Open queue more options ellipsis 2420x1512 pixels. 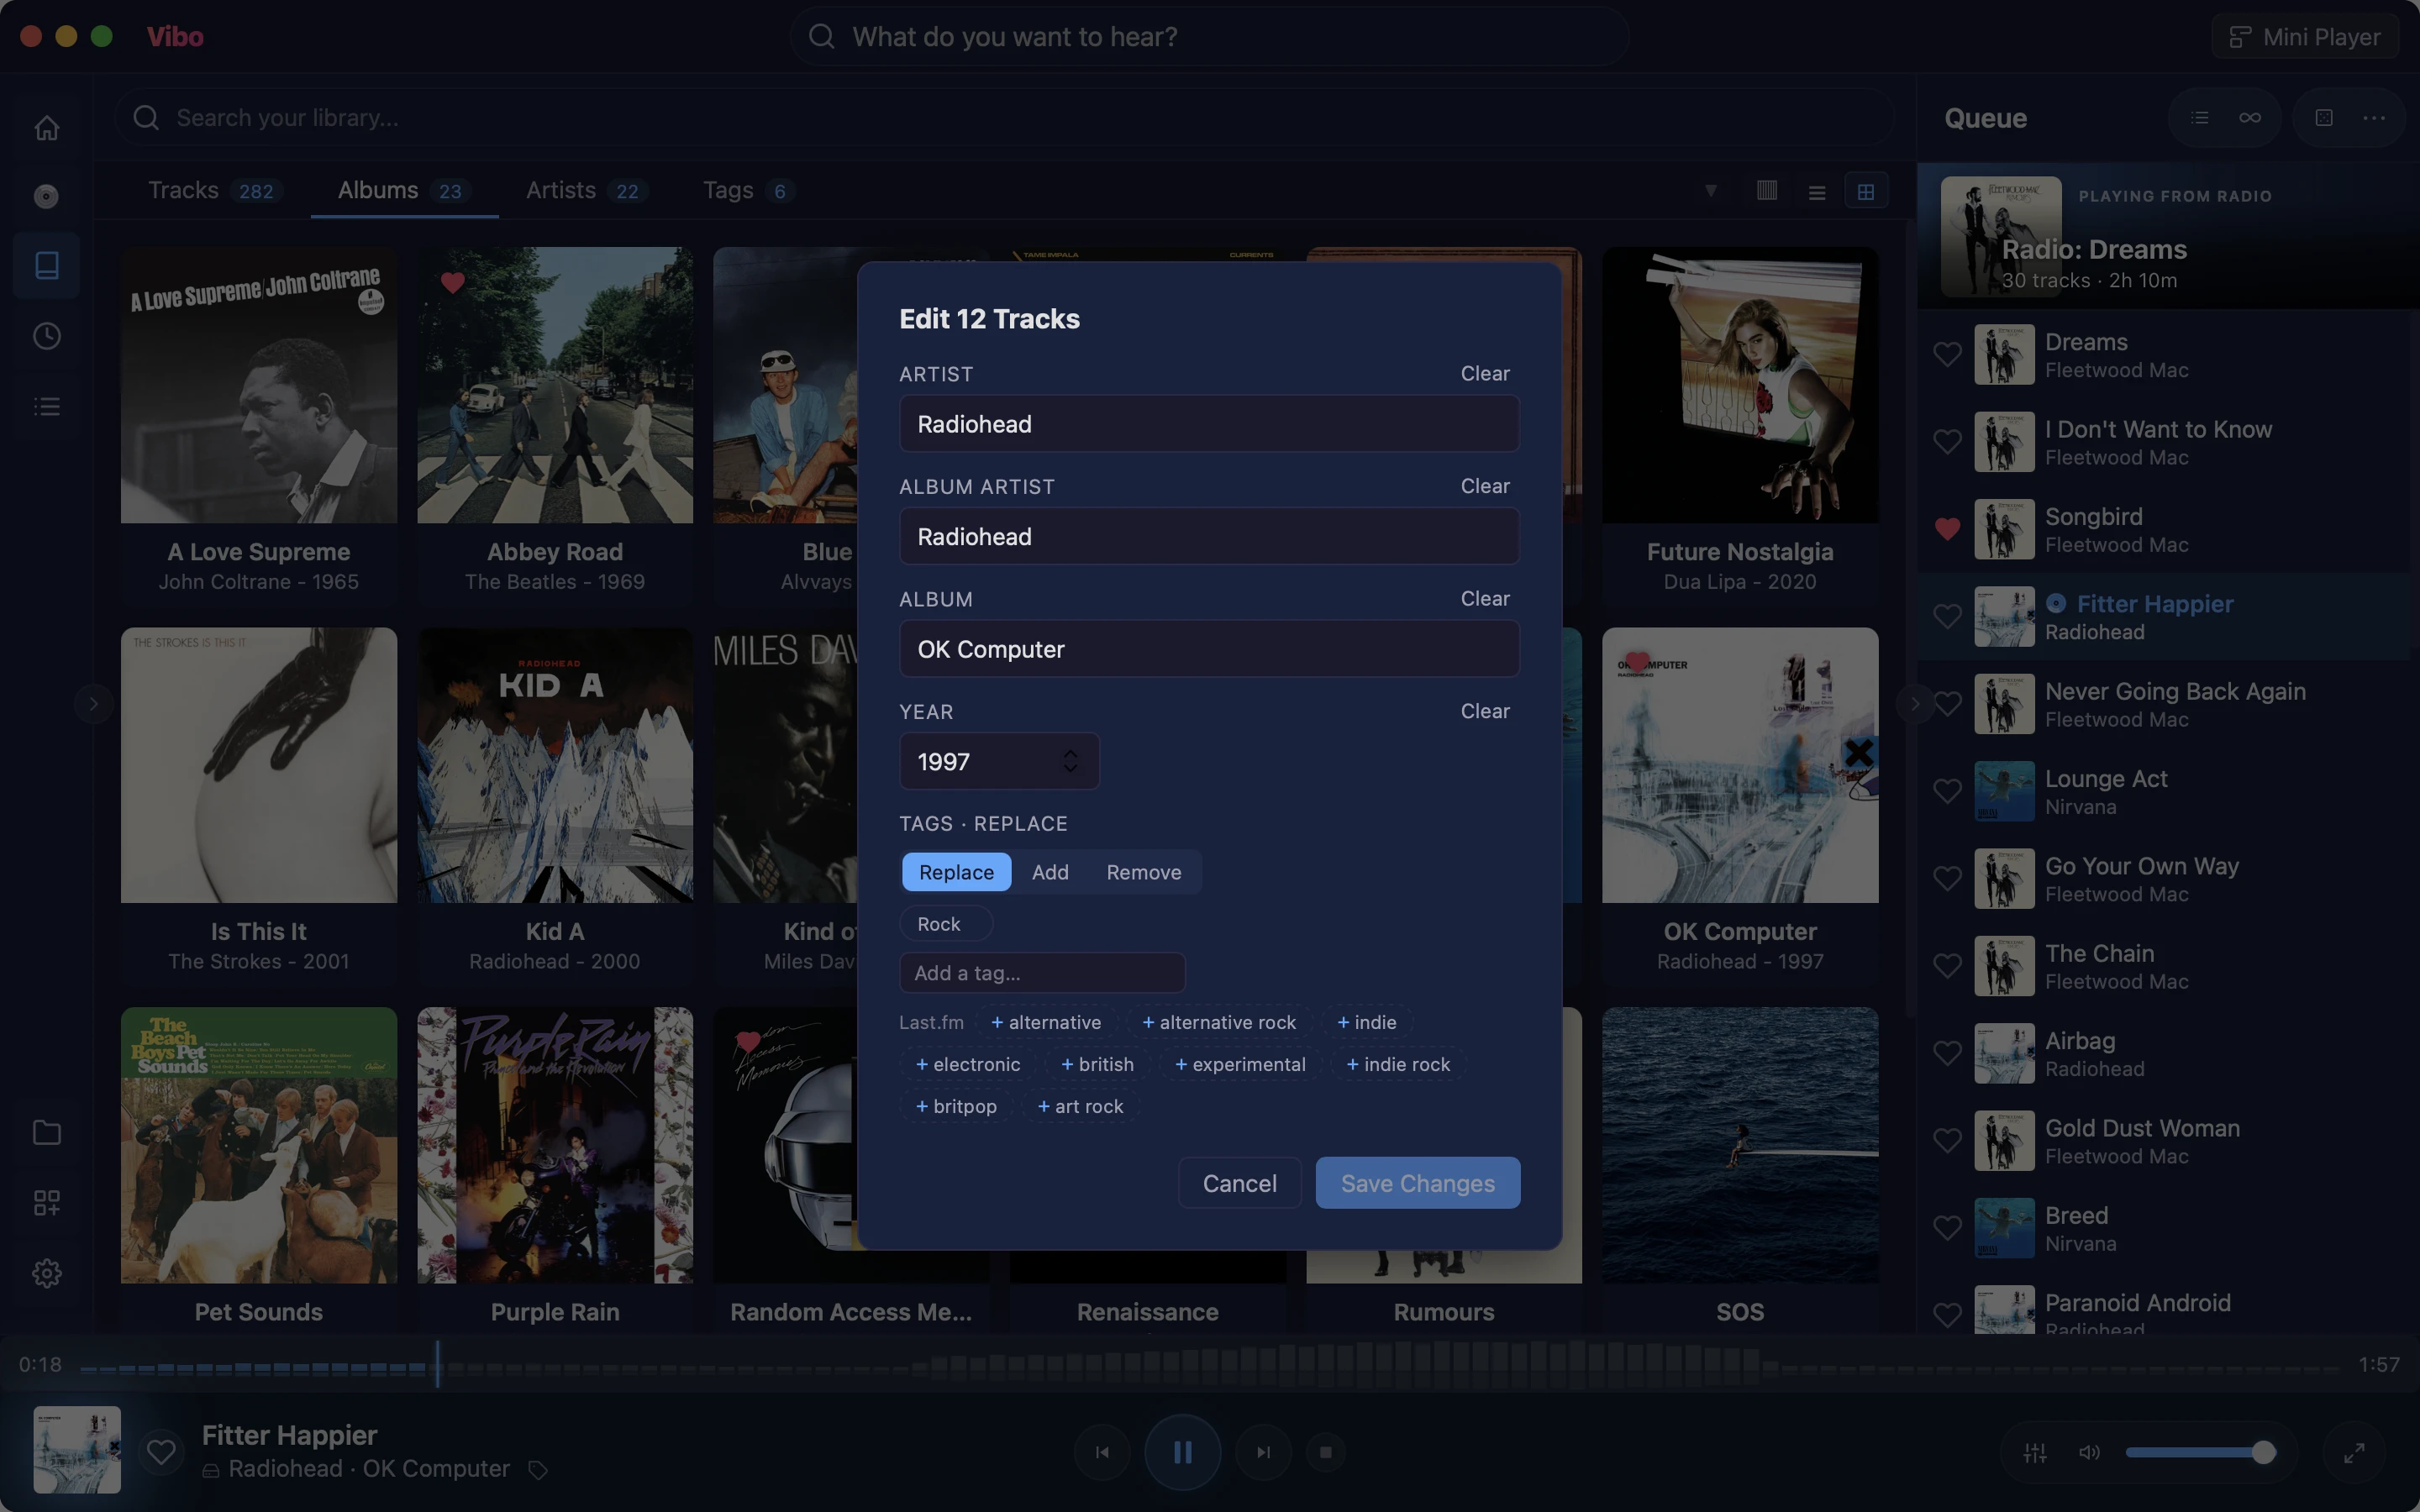[x=2374, y=118]
